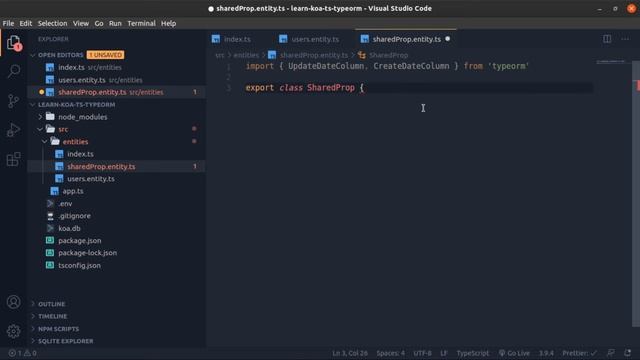
Task: Click TypeScript language mode selector
Action: 473,353
